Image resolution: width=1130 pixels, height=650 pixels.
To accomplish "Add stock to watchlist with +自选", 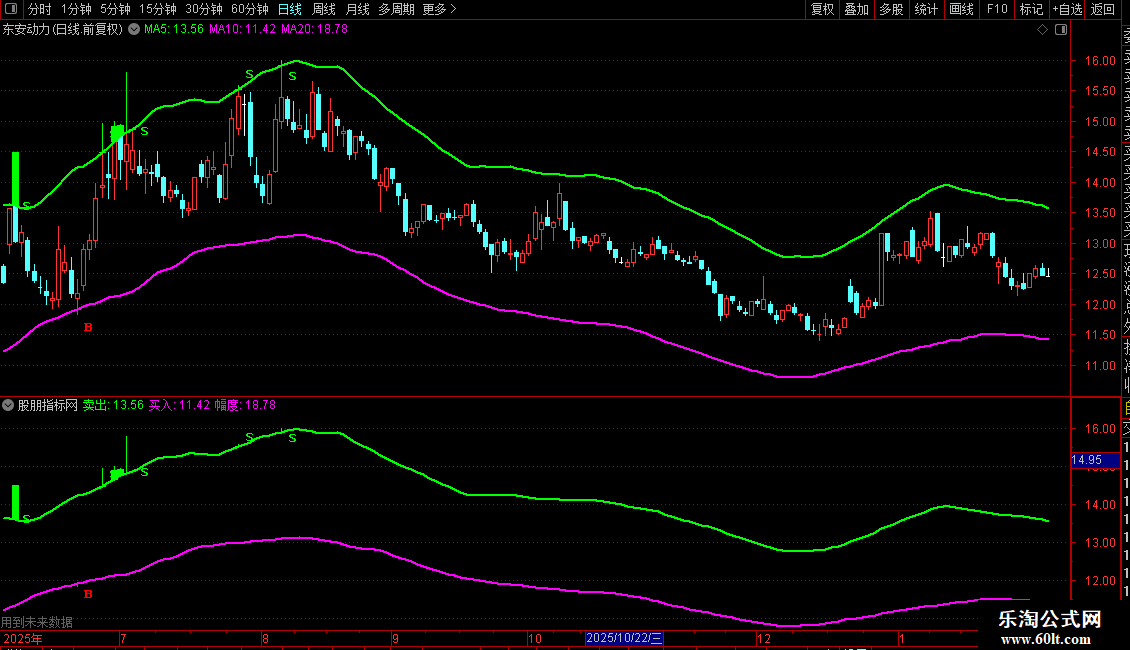I will point(1066,9).
